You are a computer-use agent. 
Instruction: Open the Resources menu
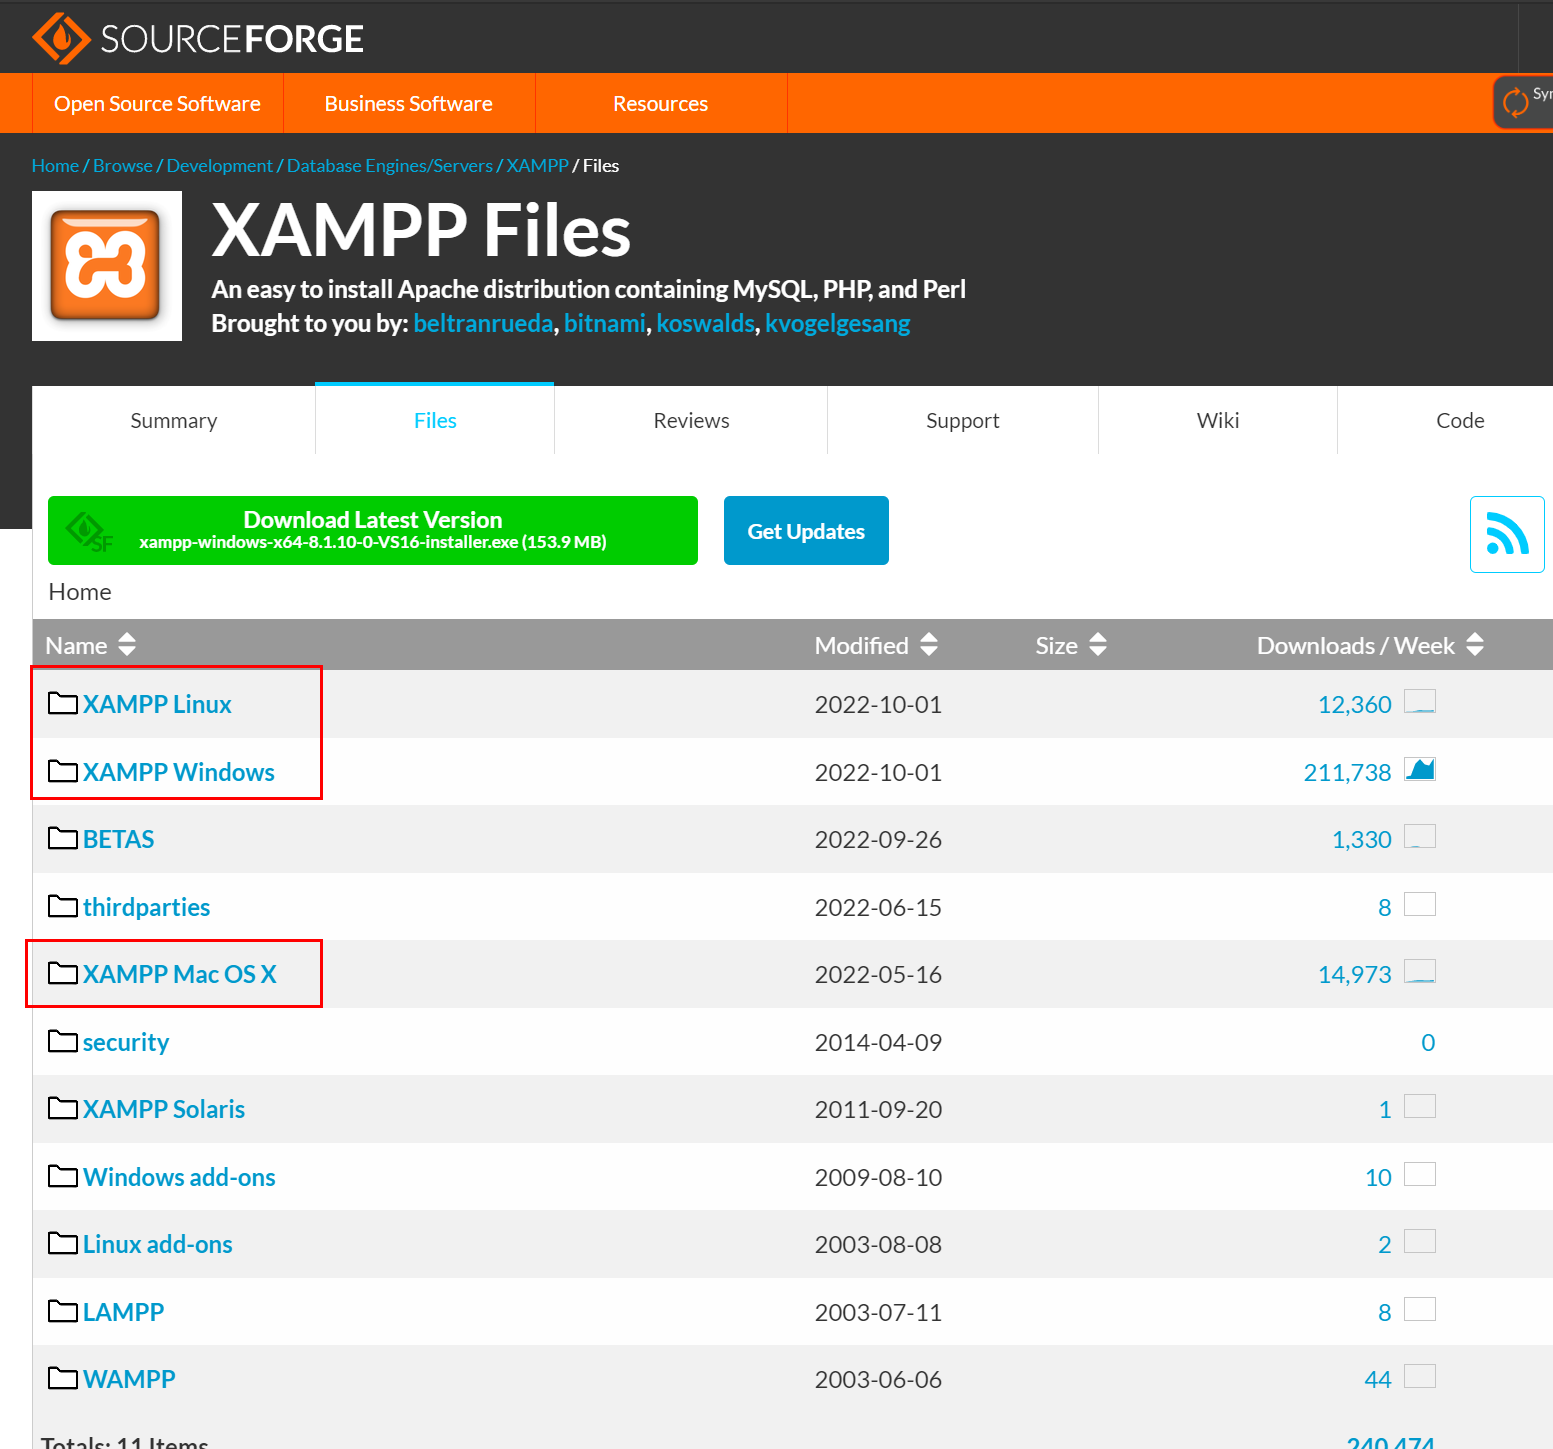[x=661, y=103]
